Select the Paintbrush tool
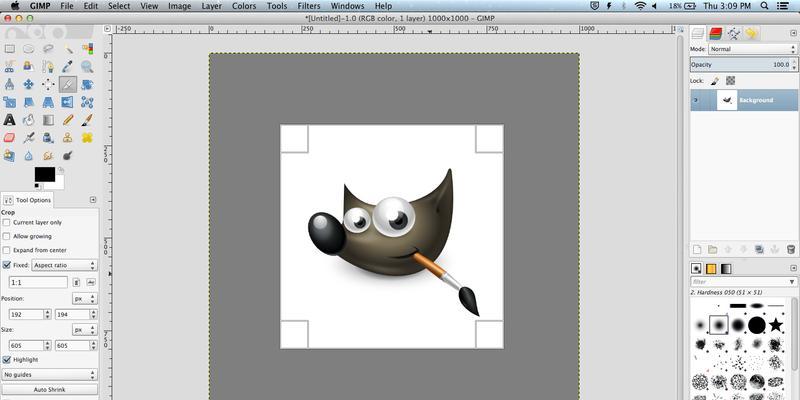Screen dimensions: 800x400 [x=87, y=120]
